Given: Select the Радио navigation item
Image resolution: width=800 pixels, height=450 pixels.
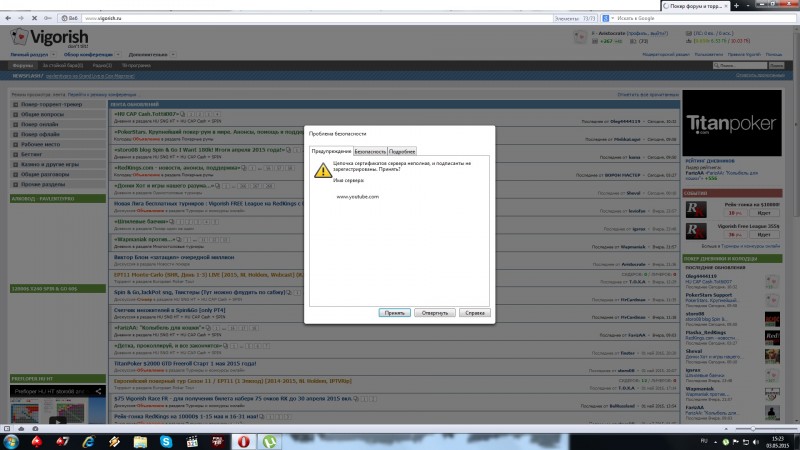Looking at the screenshot, I should point(102,65).
